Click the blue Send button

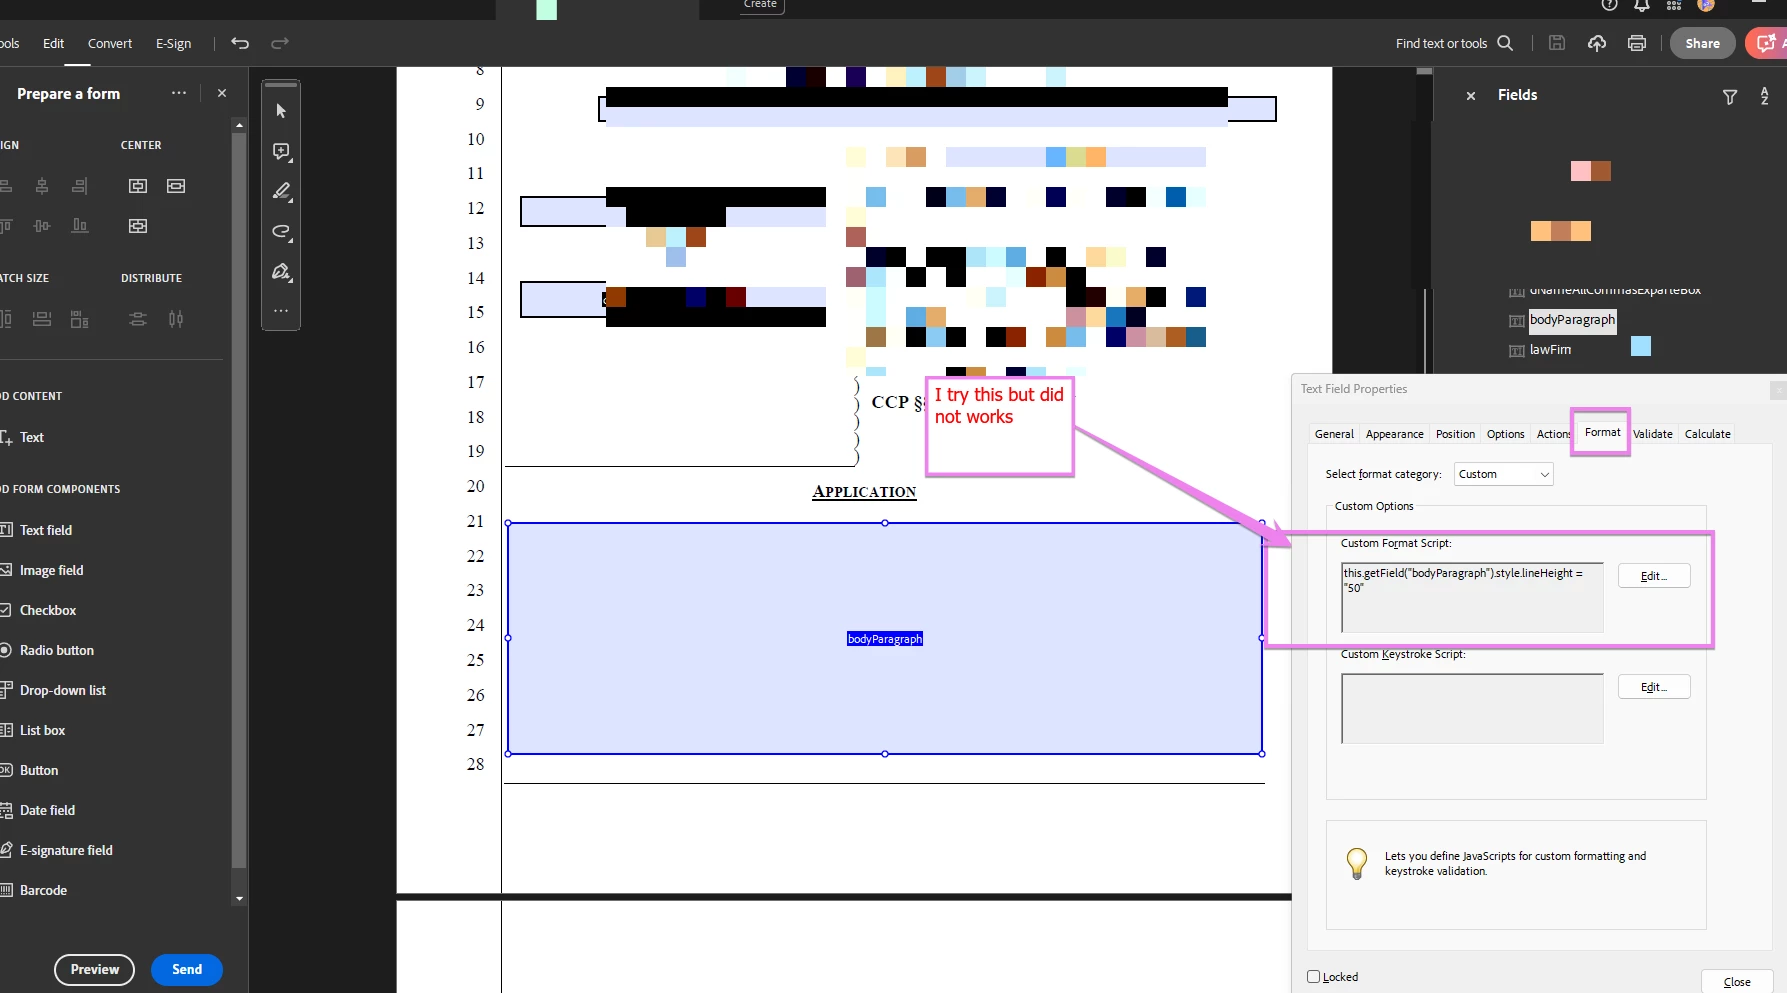pyautogui.click(x=187, y=969)
